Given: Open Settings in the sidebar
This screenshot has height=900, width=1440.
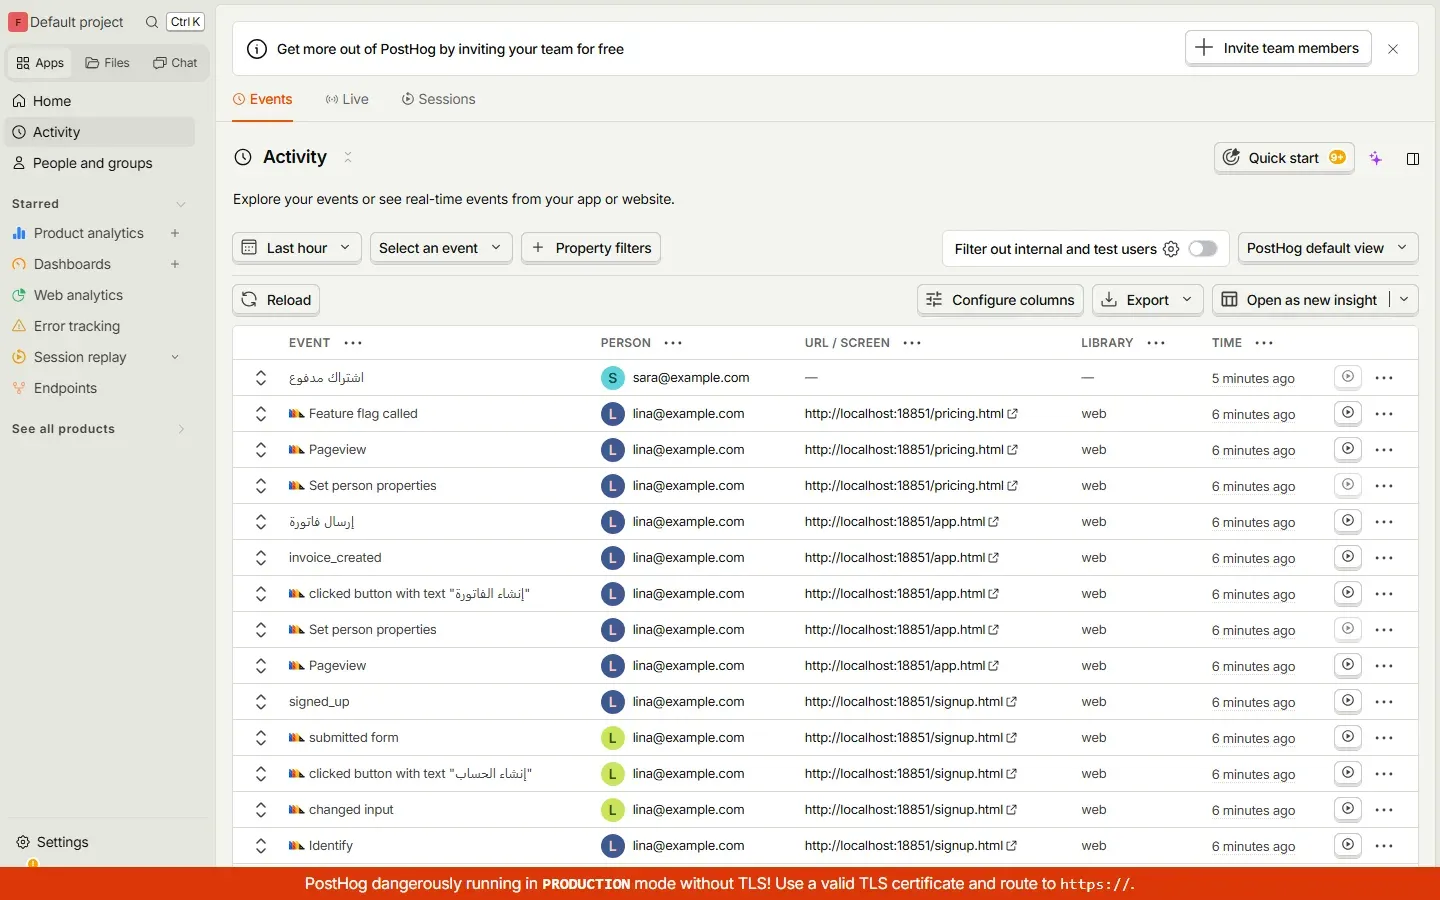Looking at the screenshot, I should click(62, 842).
